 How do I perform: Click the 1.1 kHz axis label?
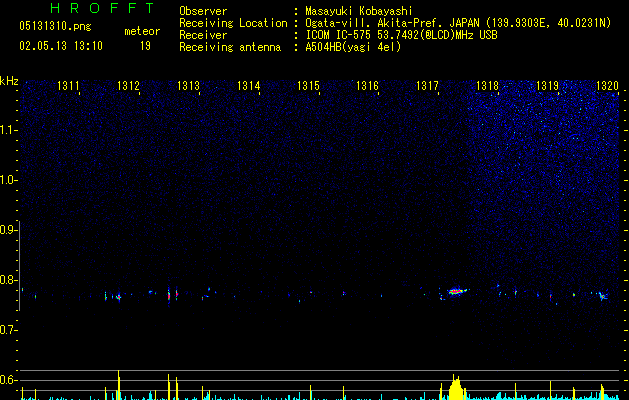click(8, 130)
